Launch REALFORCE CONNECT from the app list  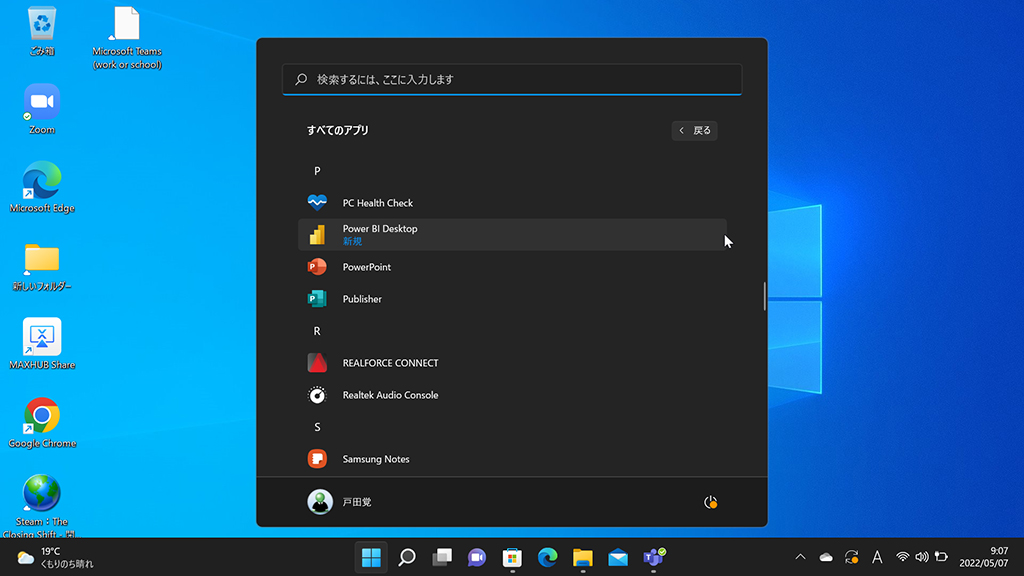click(x=512, y=362)
